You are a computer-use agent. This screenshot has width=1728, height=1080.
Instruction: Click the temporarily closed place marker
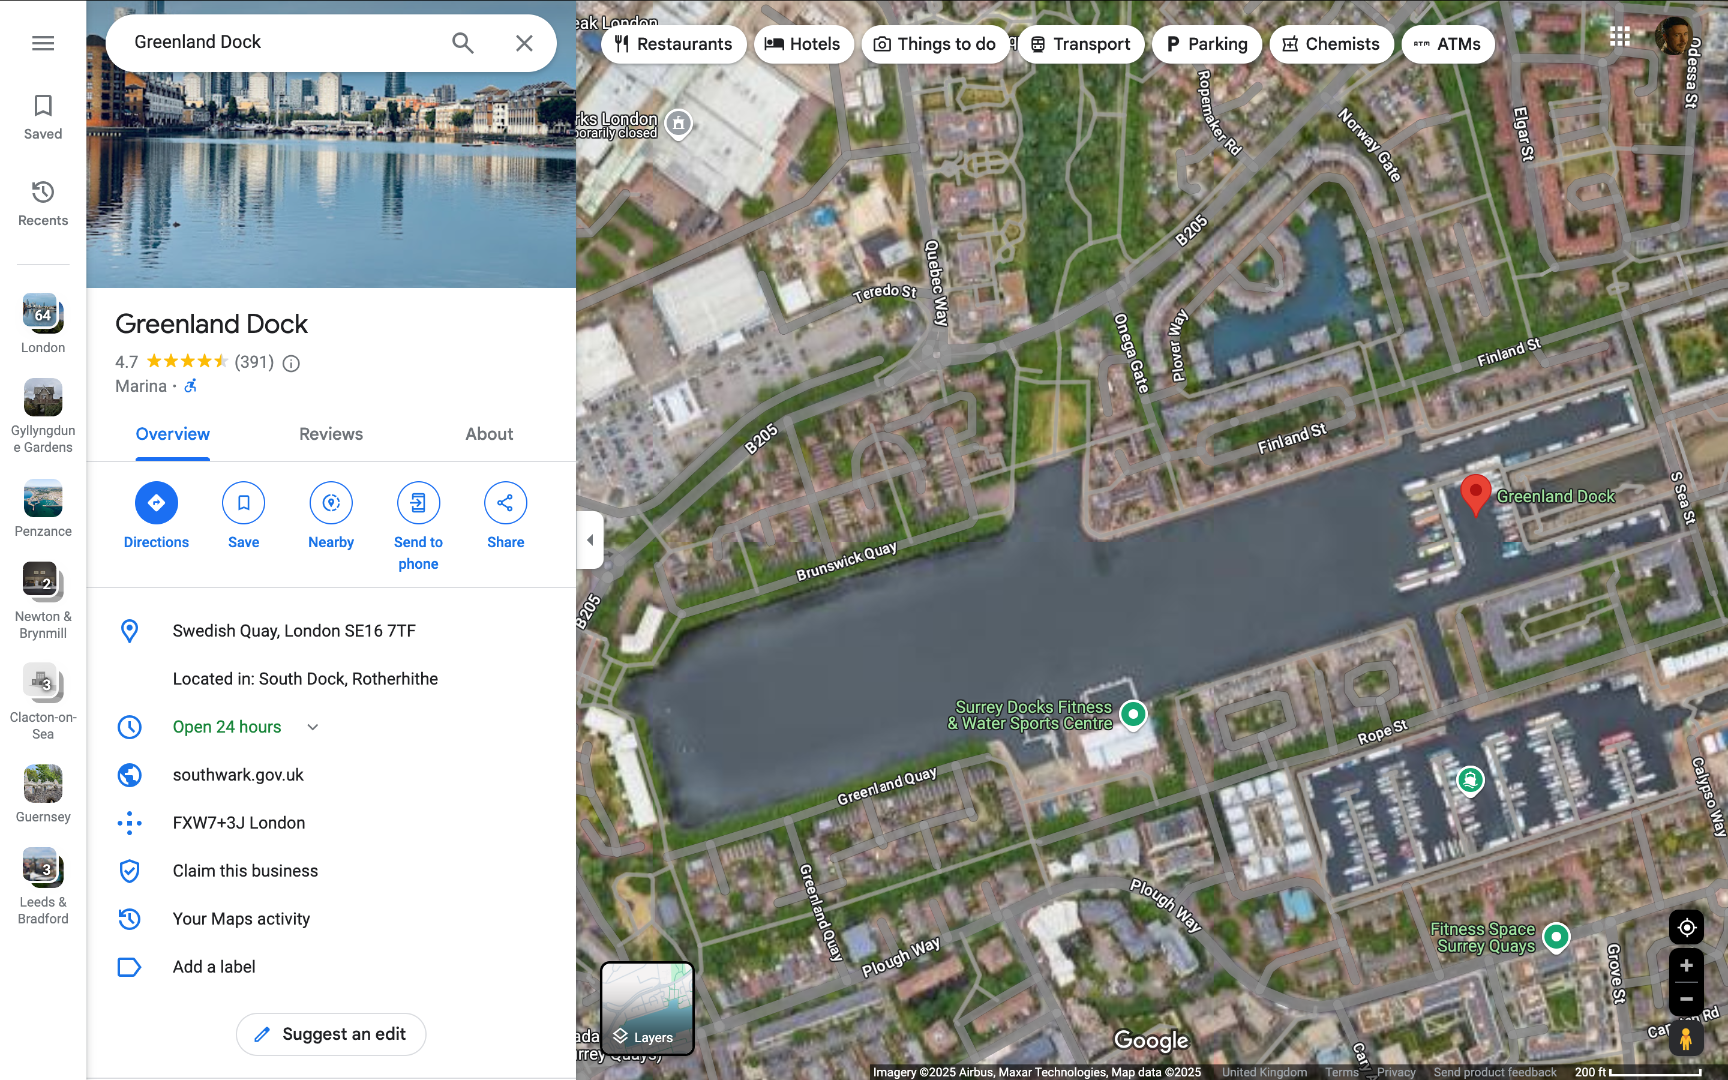tap(679, 124)
